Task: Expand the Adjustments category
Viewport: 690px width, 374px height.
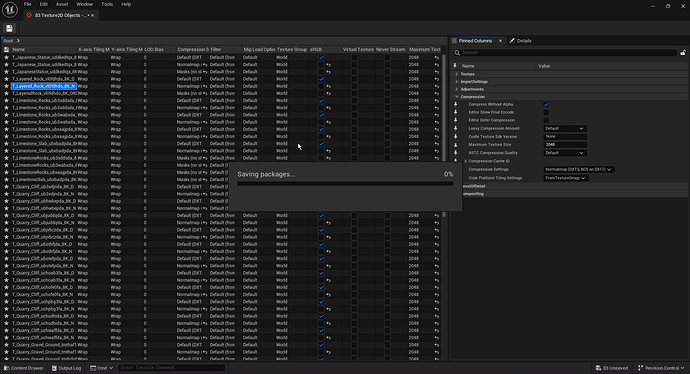Action: [x=457, y=89]
